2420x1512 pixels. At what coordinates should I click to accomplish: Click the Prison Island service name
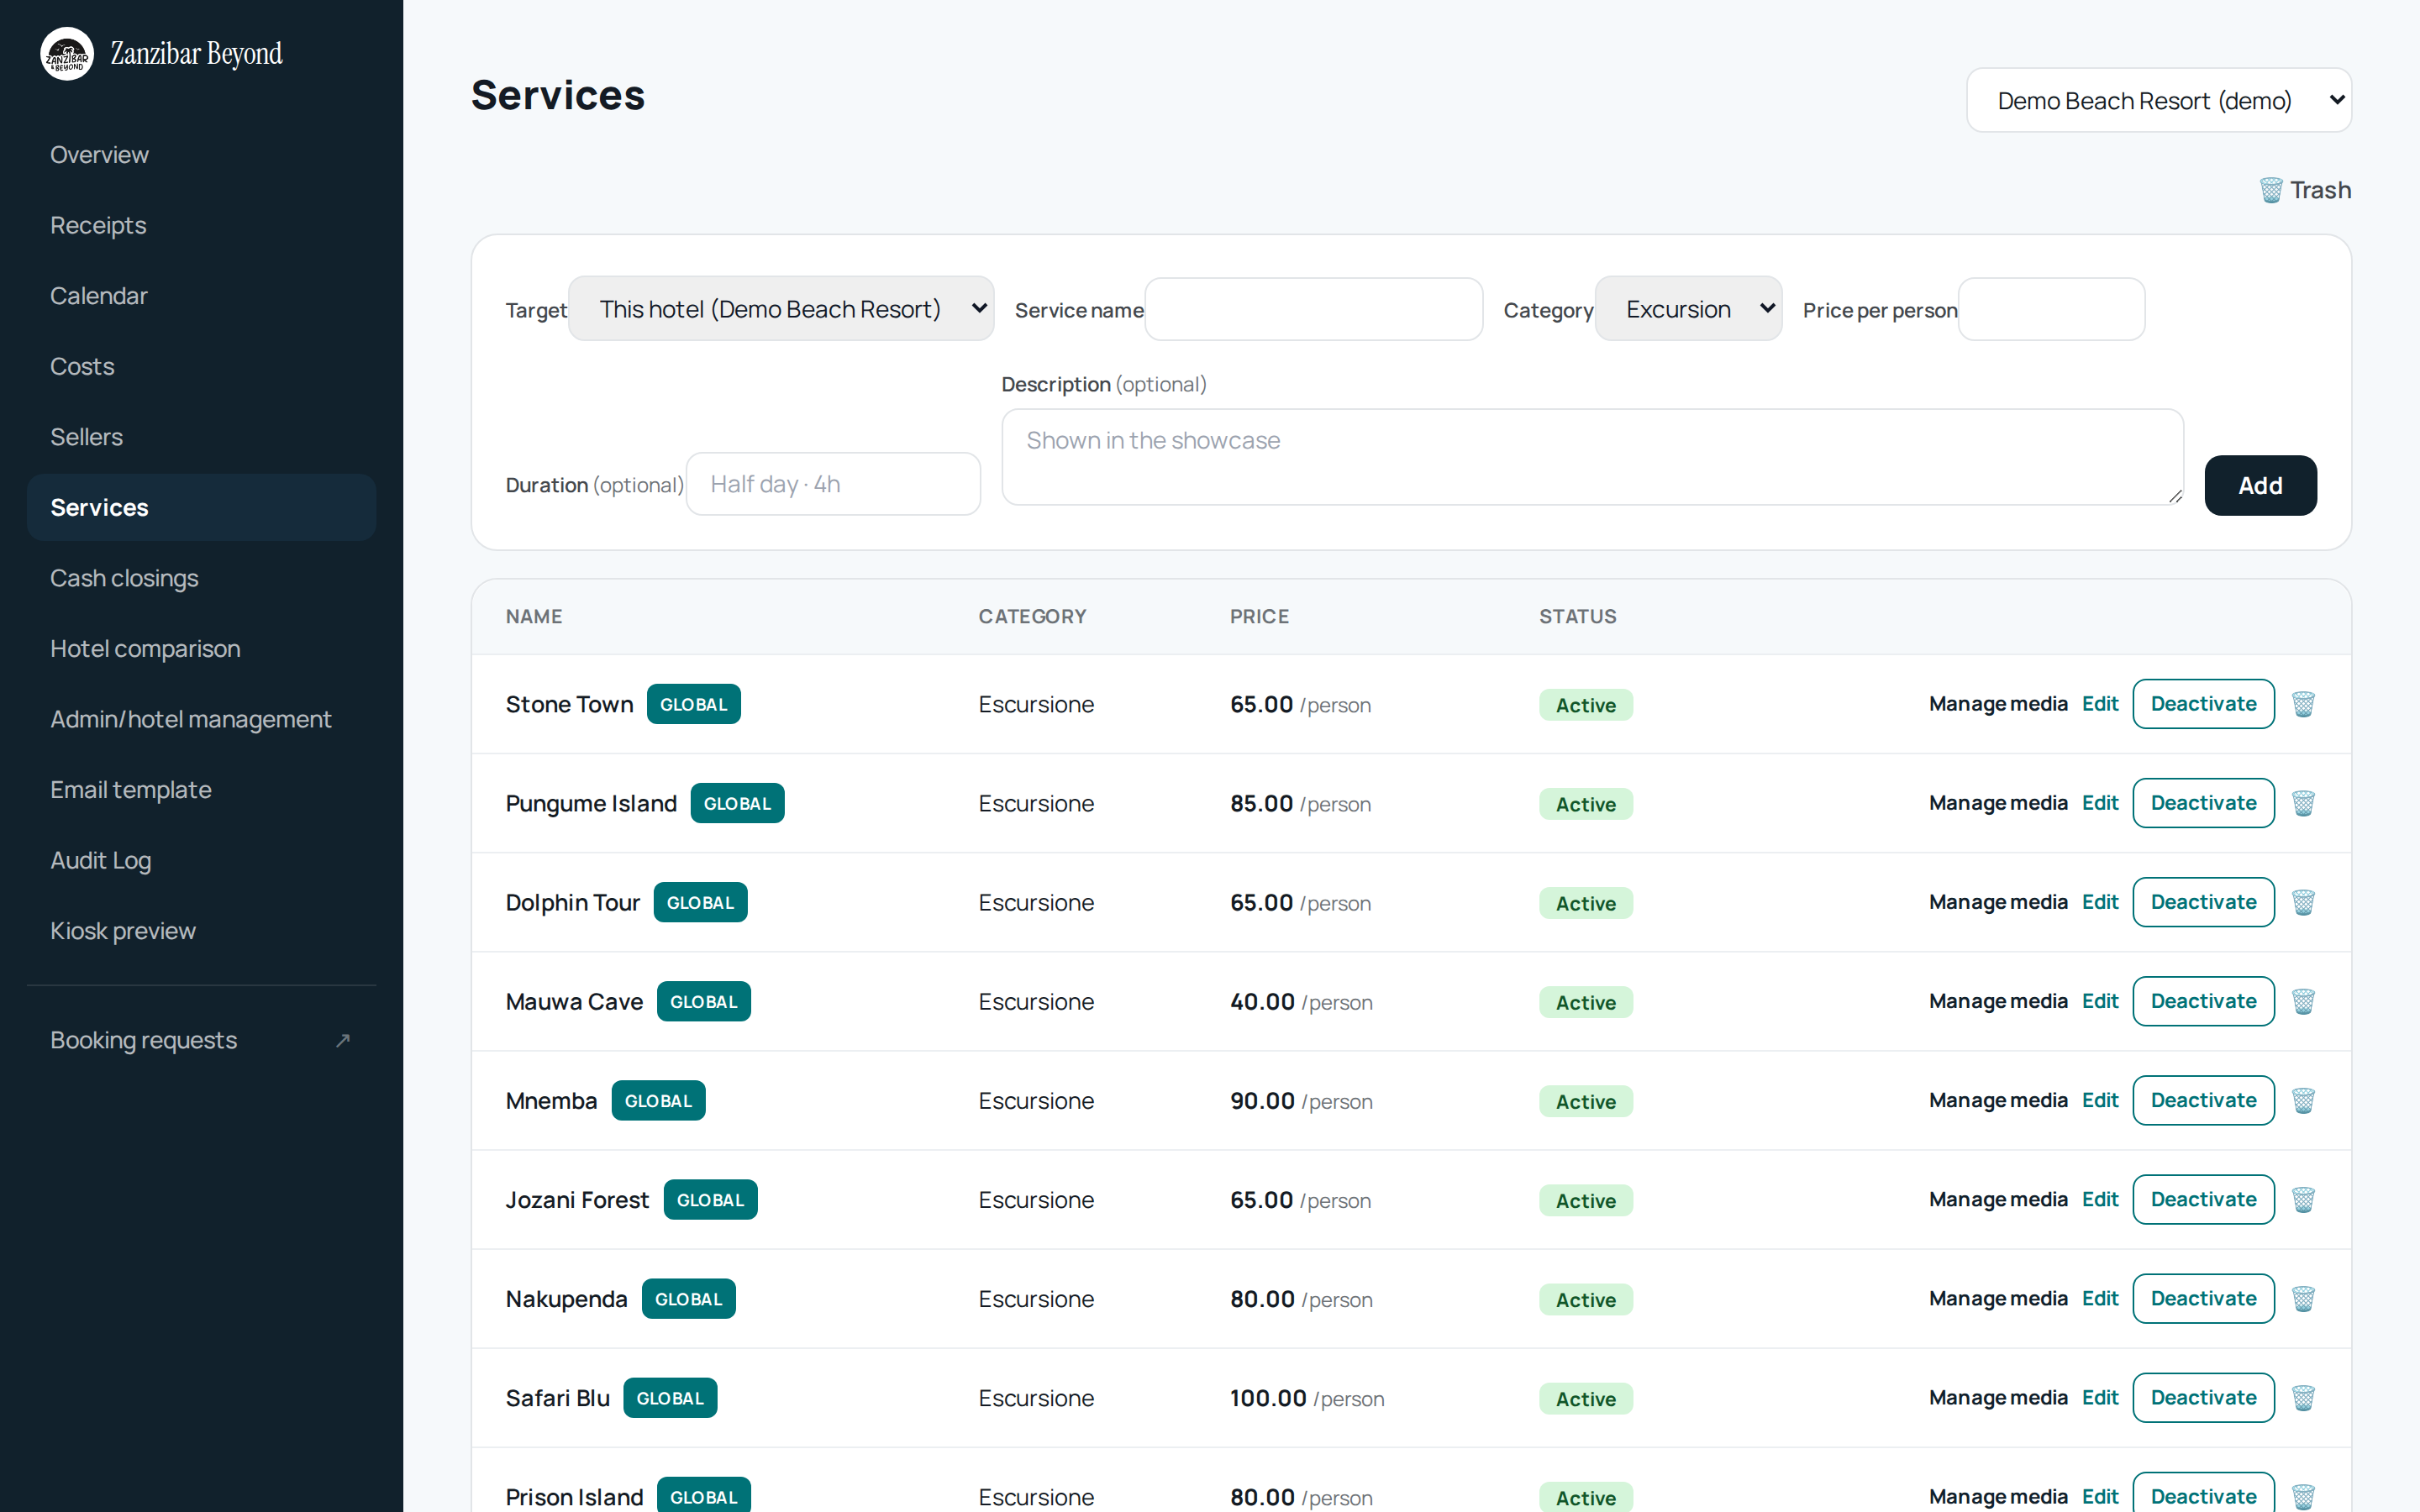[574, 1497]
